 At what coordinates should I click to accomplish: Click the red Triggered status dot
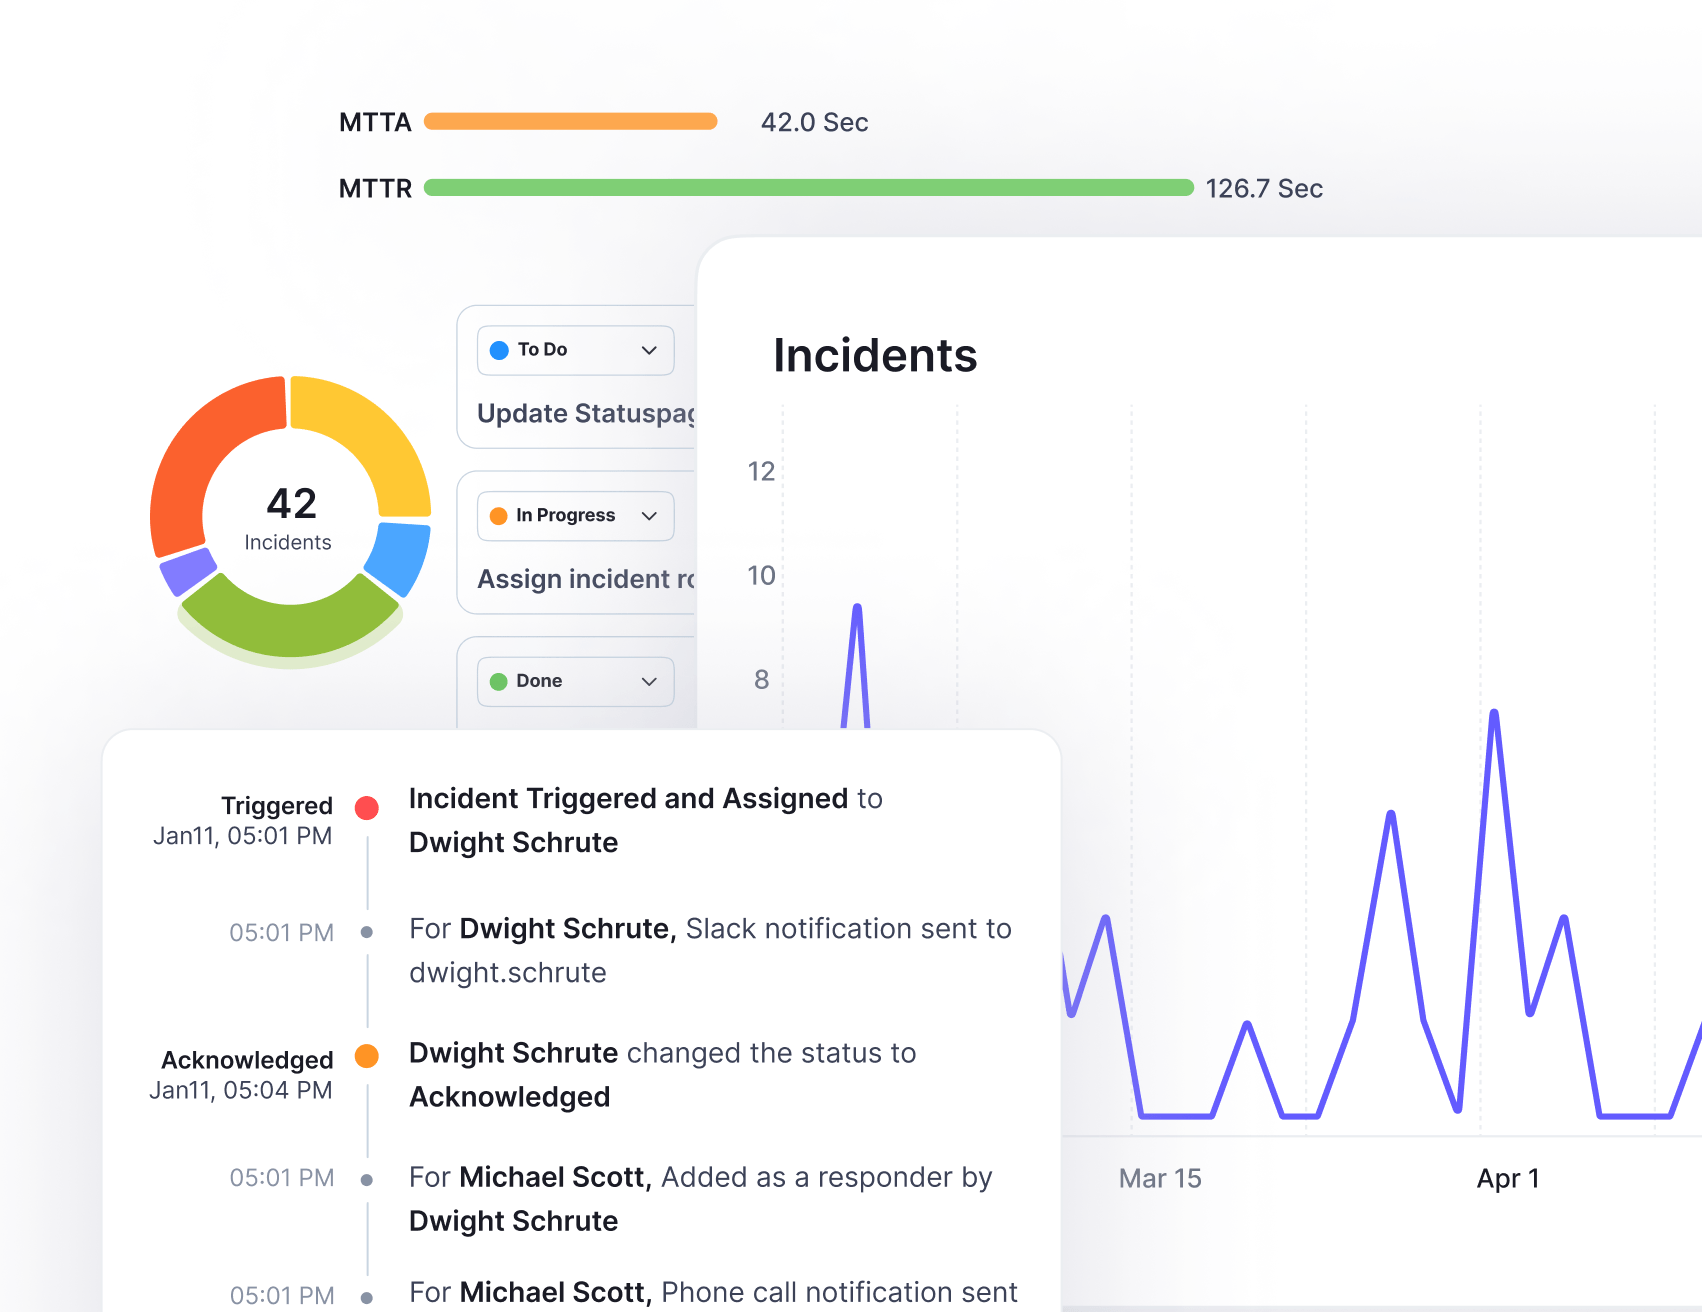367,808
